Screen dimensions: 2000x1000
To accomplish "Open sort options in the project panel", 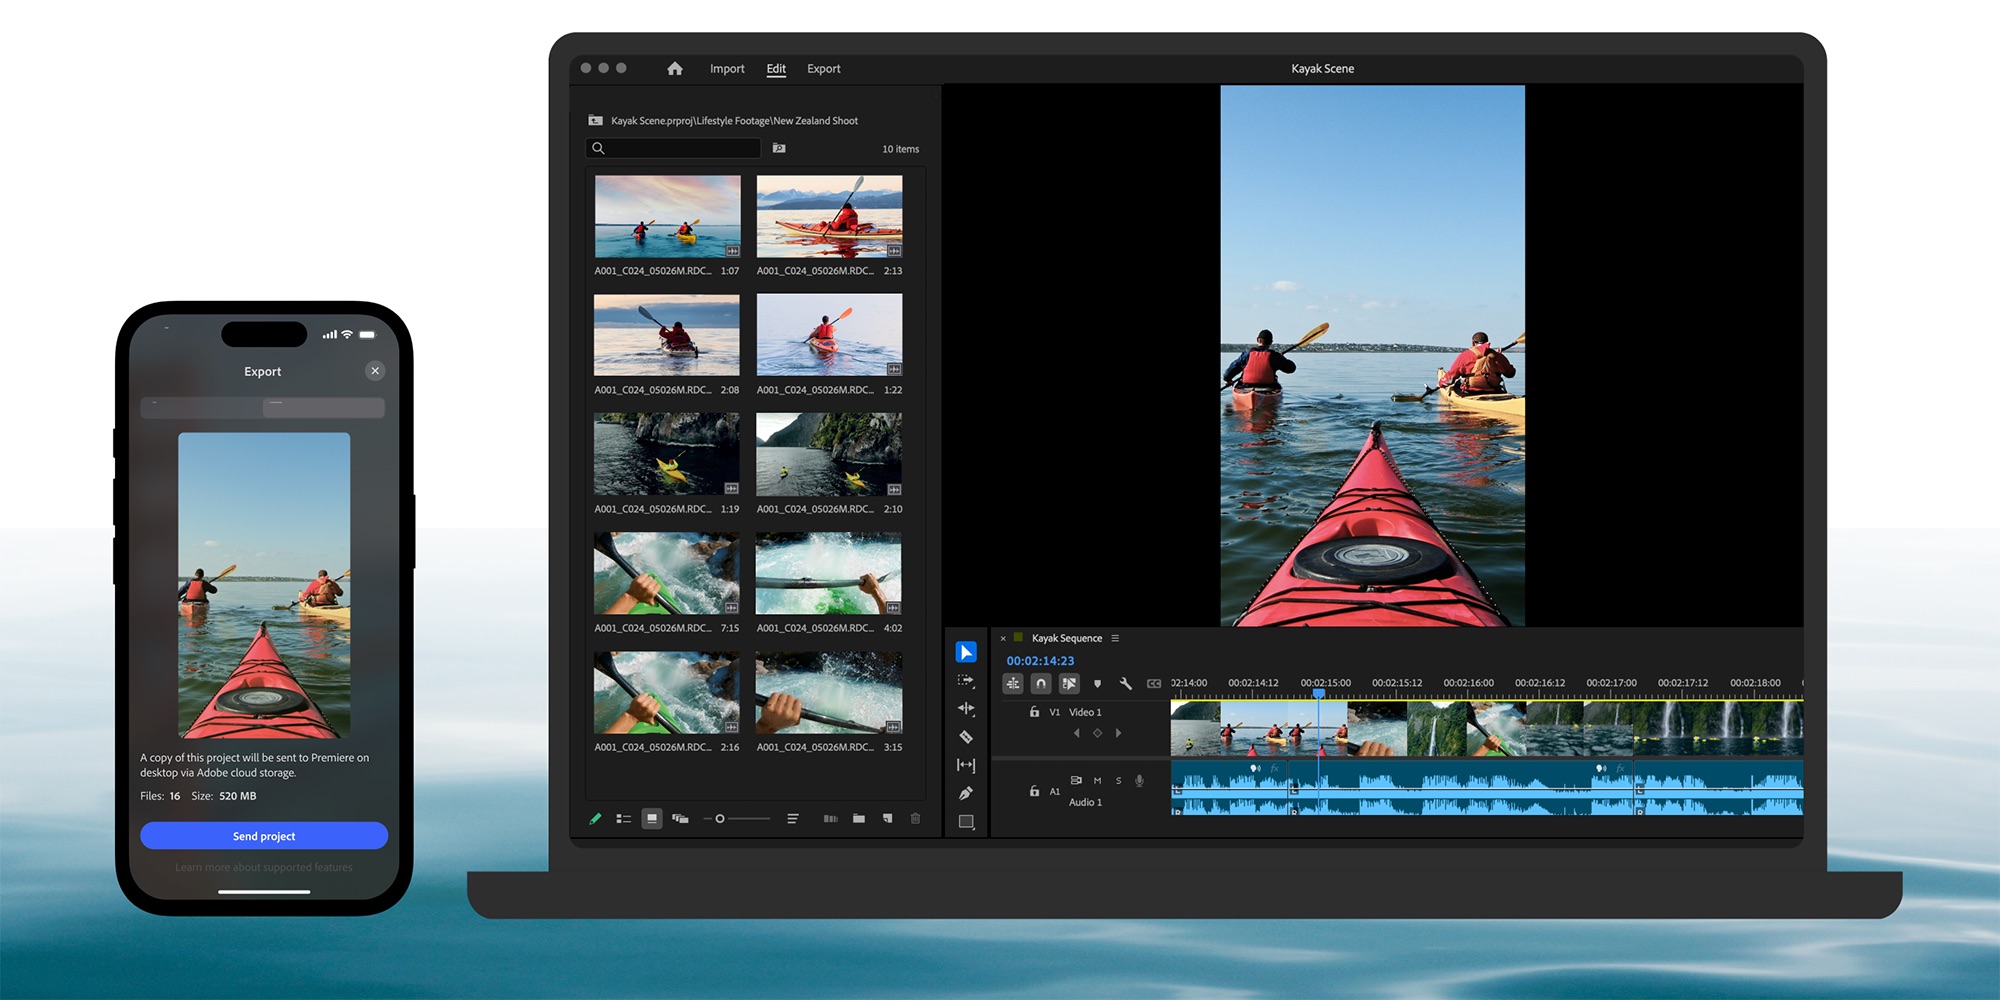I will 792,818.
